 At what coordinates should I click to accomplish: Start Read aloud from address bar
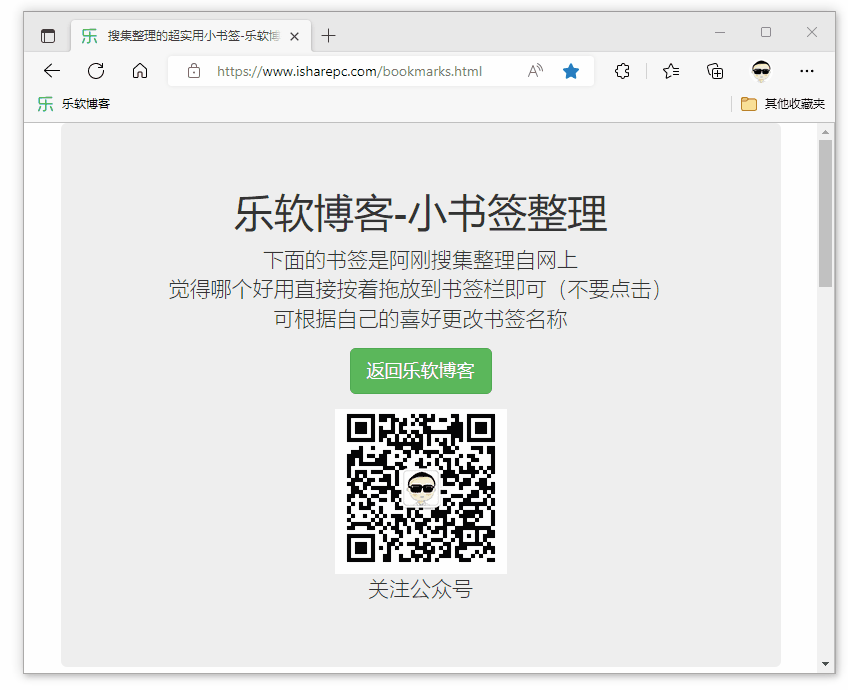click(x=535, y=71)
